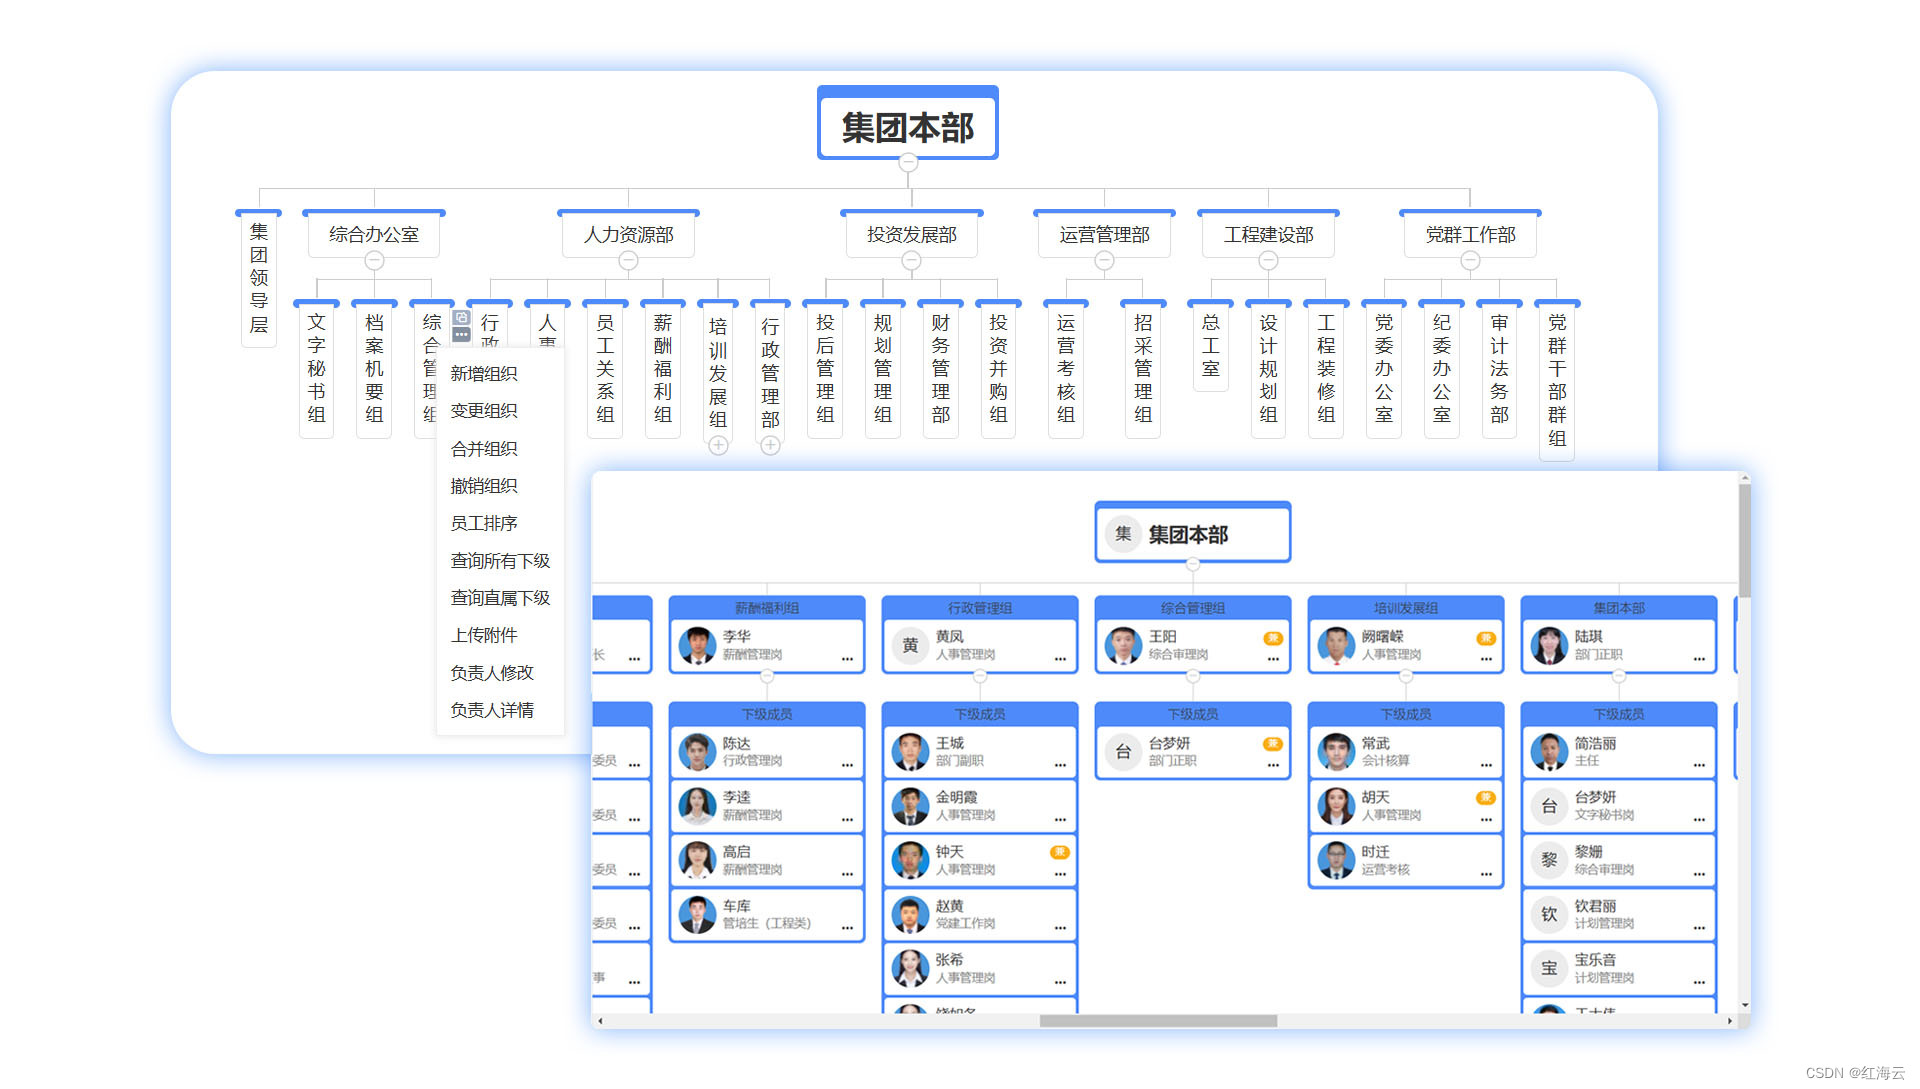Collapse the top 集团本部 root node
This screenshot has width=1920, height=1089.
point(908,162)
